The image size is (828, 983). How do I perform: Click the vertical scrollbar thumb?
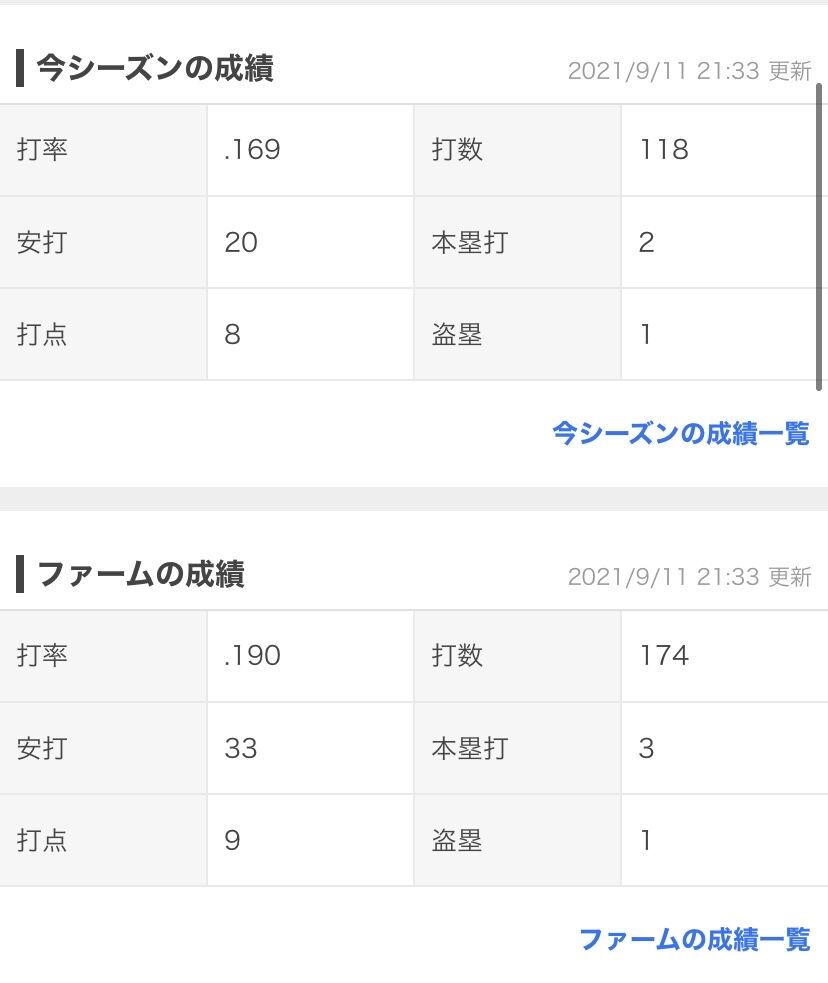coord(819,237)
